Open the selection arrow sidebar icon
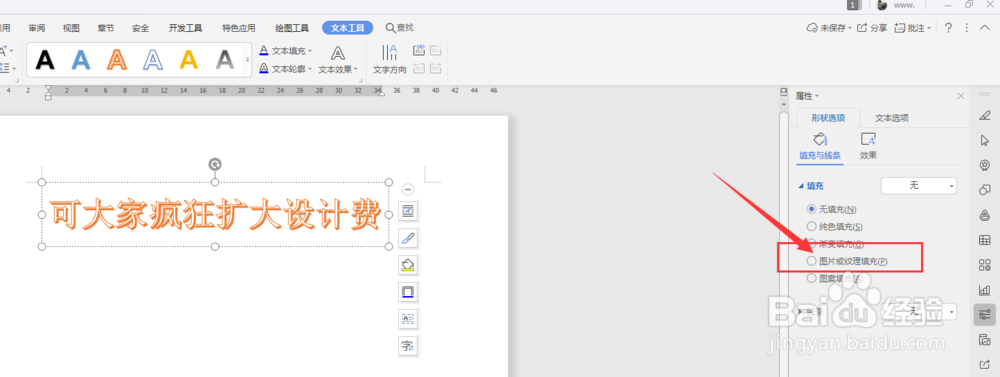 point(985,140)
